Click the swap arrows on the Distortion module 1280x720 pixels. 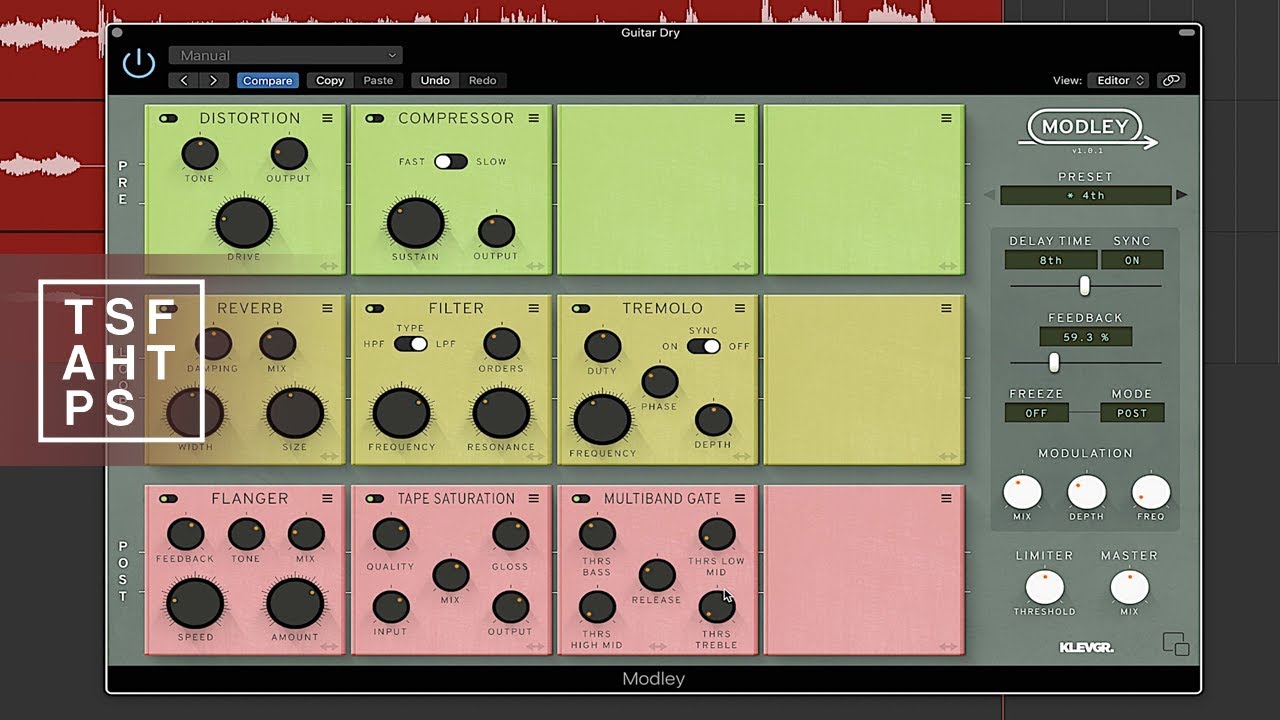(330, 266)
